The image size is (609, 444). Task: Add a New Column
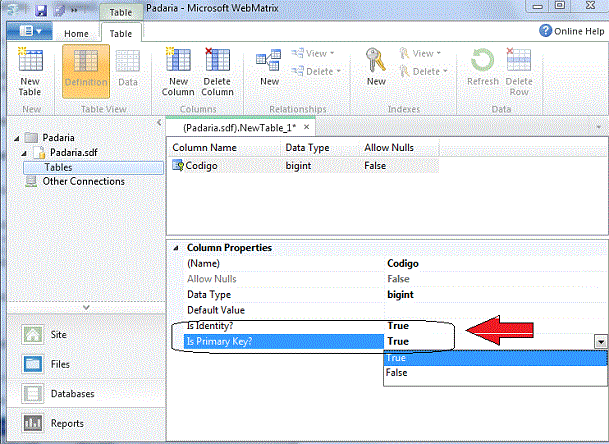click(x=178, y=72)
